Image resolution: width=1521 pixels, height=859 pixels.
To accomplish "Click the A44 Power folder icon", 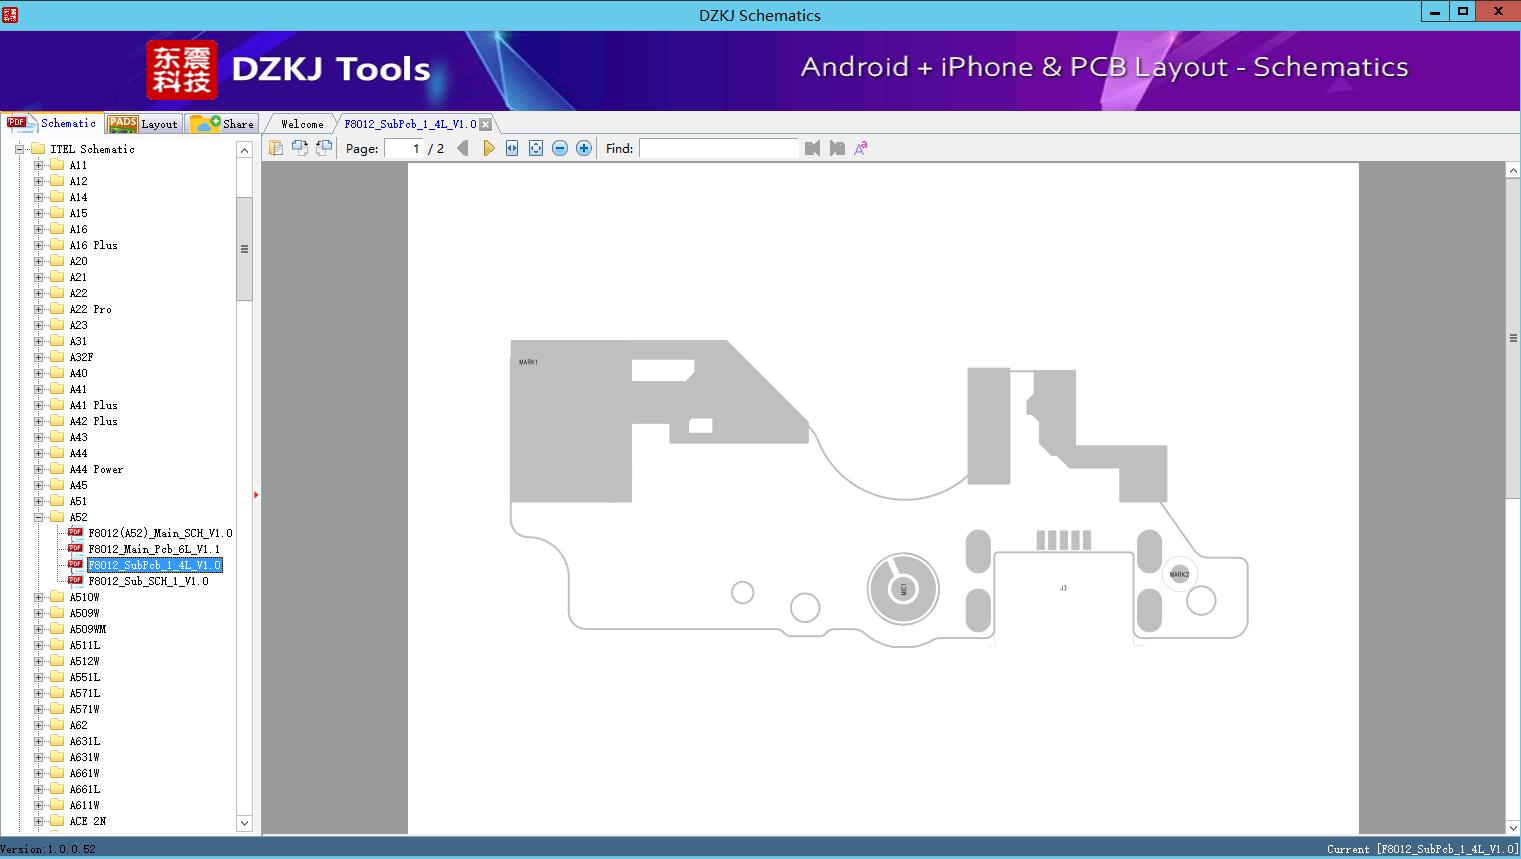I will 57,468.
